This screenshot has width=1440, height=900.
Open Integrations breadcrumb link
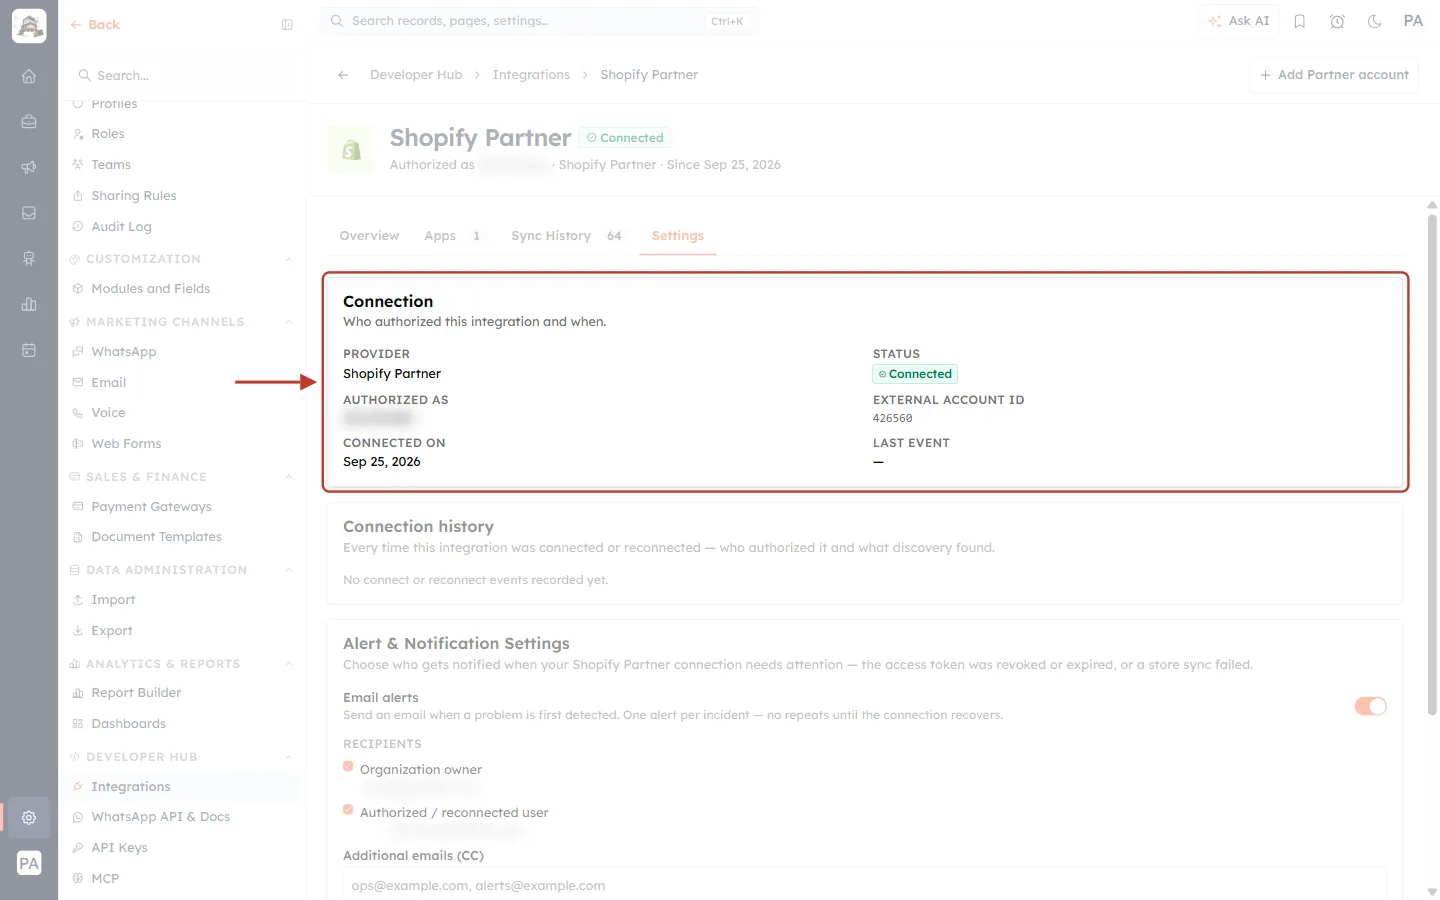531,75
